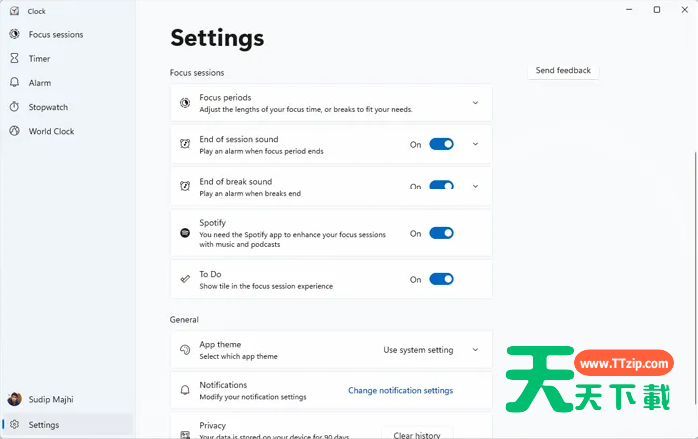The width and height of the screenshot is (698, 439).
Task: Expand End of break sound options
Action: (475, 186)
